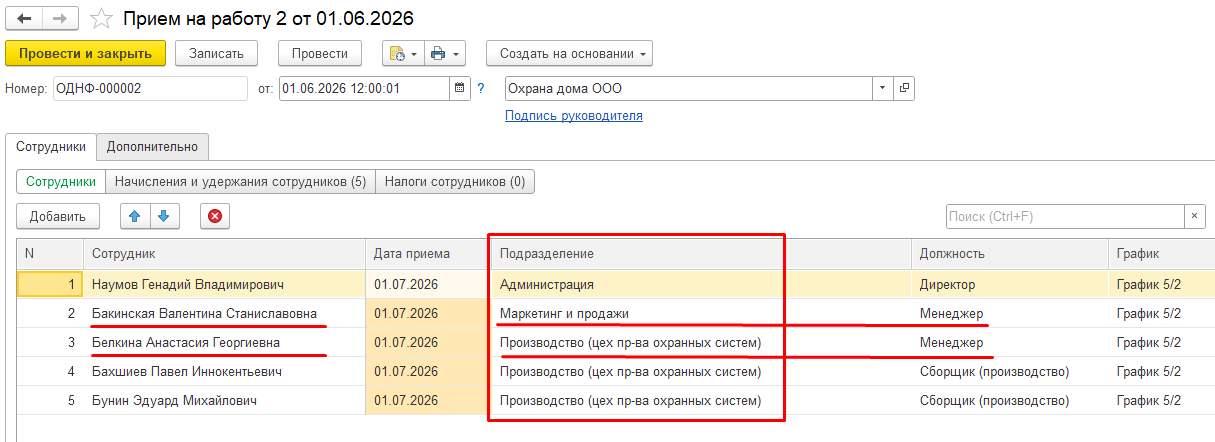Click Бахшиев's График 5/2 cell
The image size is (1215, 442).
click(x=1161, y=372)
